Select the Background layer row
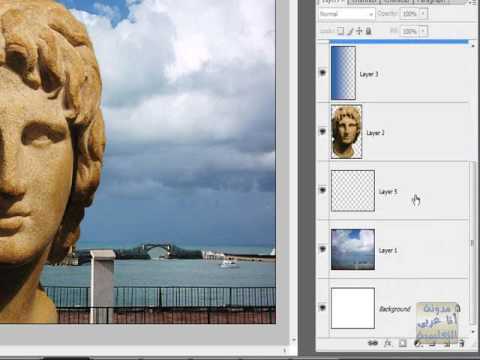This screenshot has width=480, height=360. [394, 308]
